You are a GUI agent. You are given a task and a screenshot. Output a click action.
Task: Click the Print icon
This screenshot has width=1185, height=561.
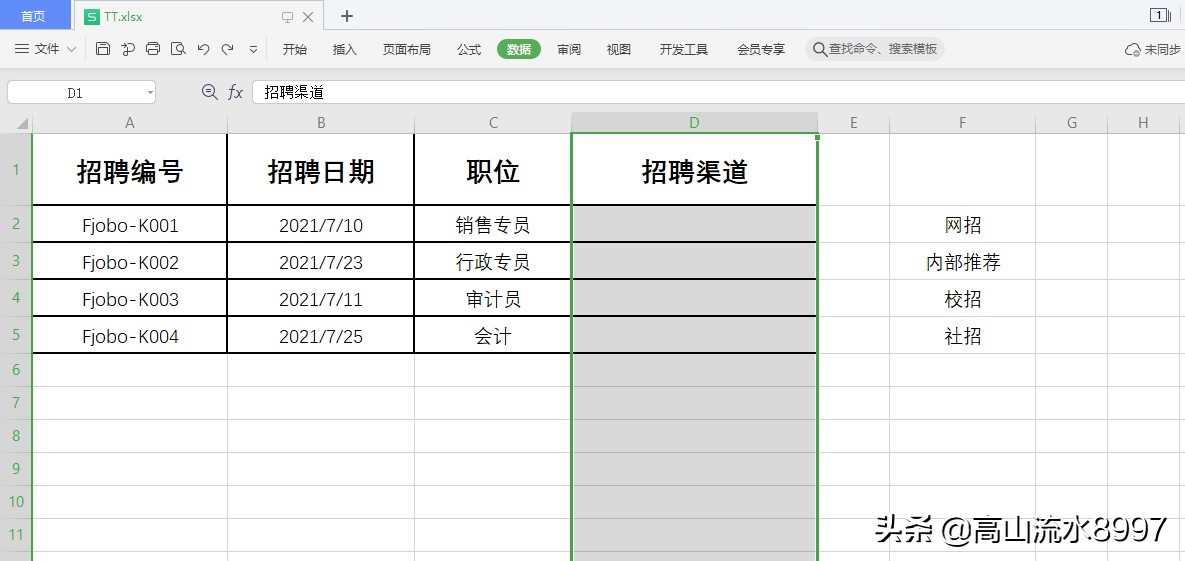(x=153, y=49)
